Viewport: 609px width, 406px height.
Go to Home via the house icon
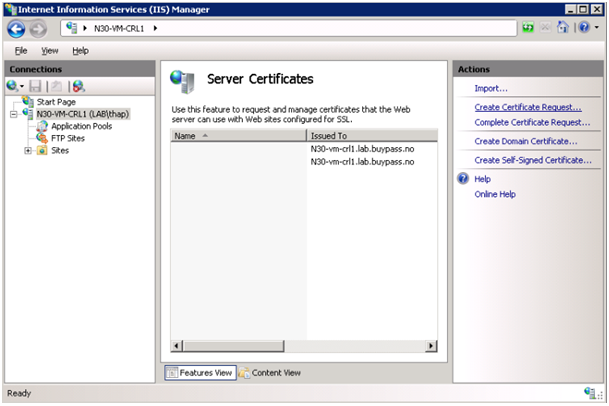(563, 27)
